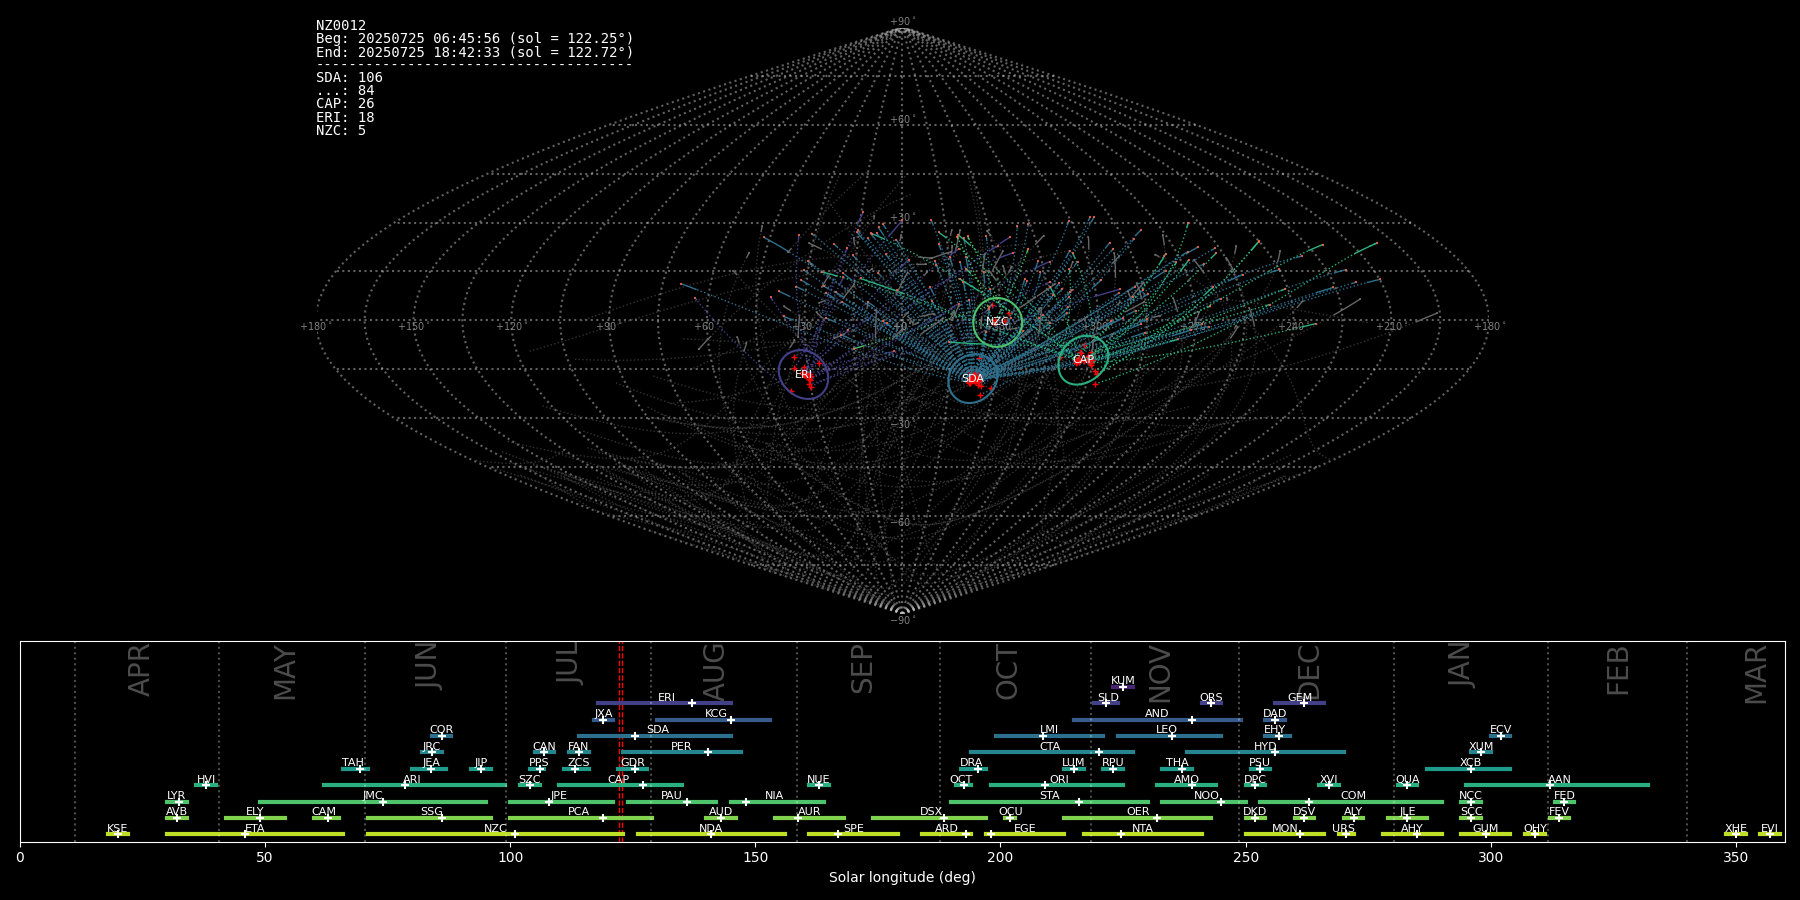Click the ORI shower label in timeline
This screenshot has height=900, width=1800.
click(1059, 780)
